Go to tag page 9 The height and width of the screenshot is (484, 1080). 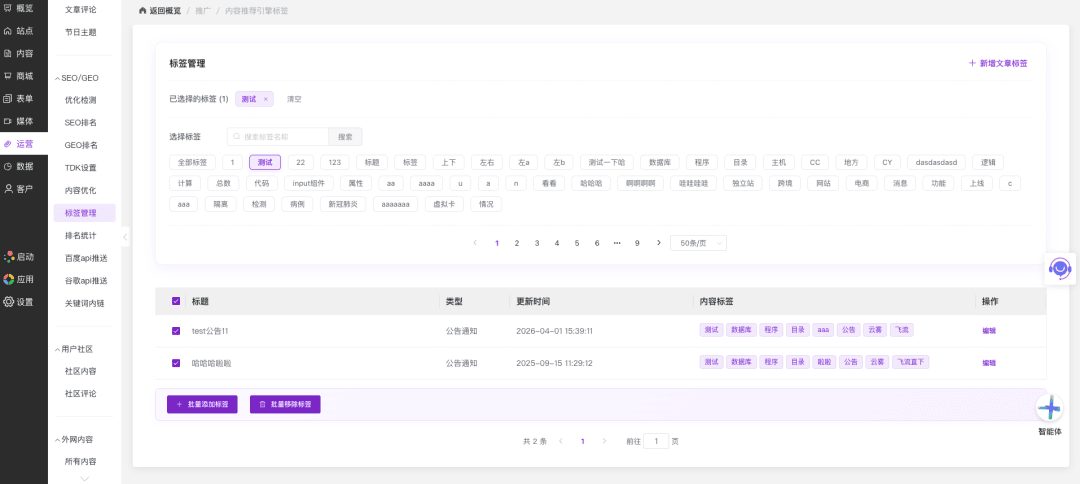[637, 243]
